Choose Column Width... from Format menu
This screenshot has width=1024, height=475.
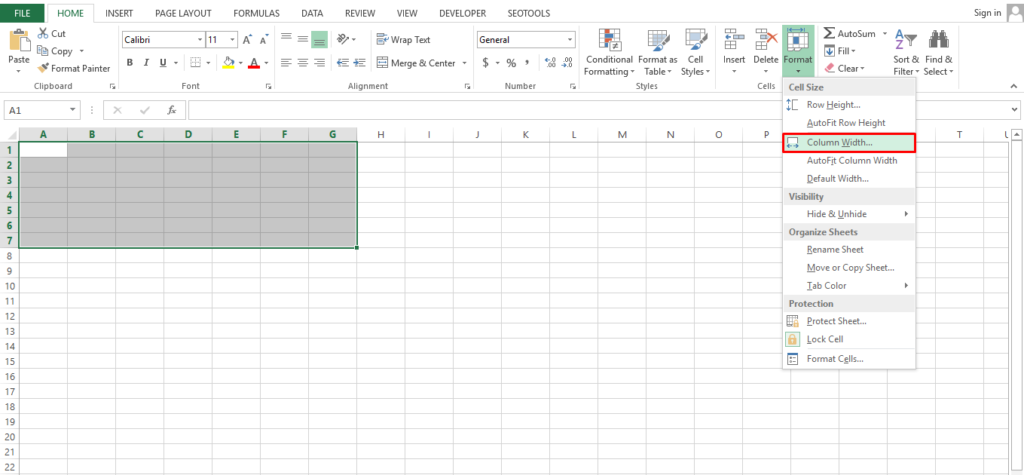tap(849, 142)
